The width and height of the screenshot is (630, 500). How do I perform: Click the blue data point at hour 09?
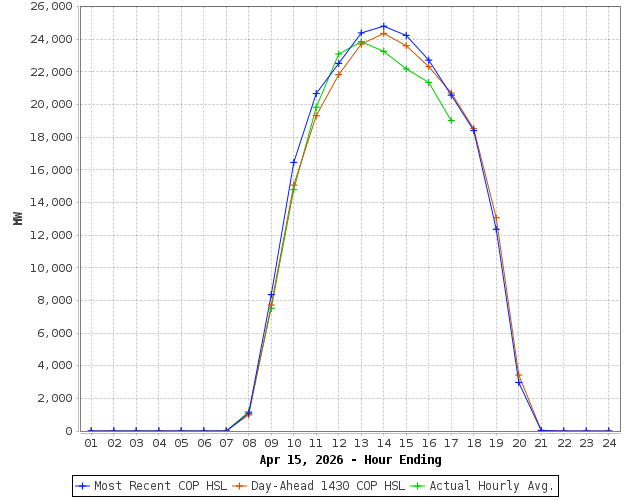[271, 295]
